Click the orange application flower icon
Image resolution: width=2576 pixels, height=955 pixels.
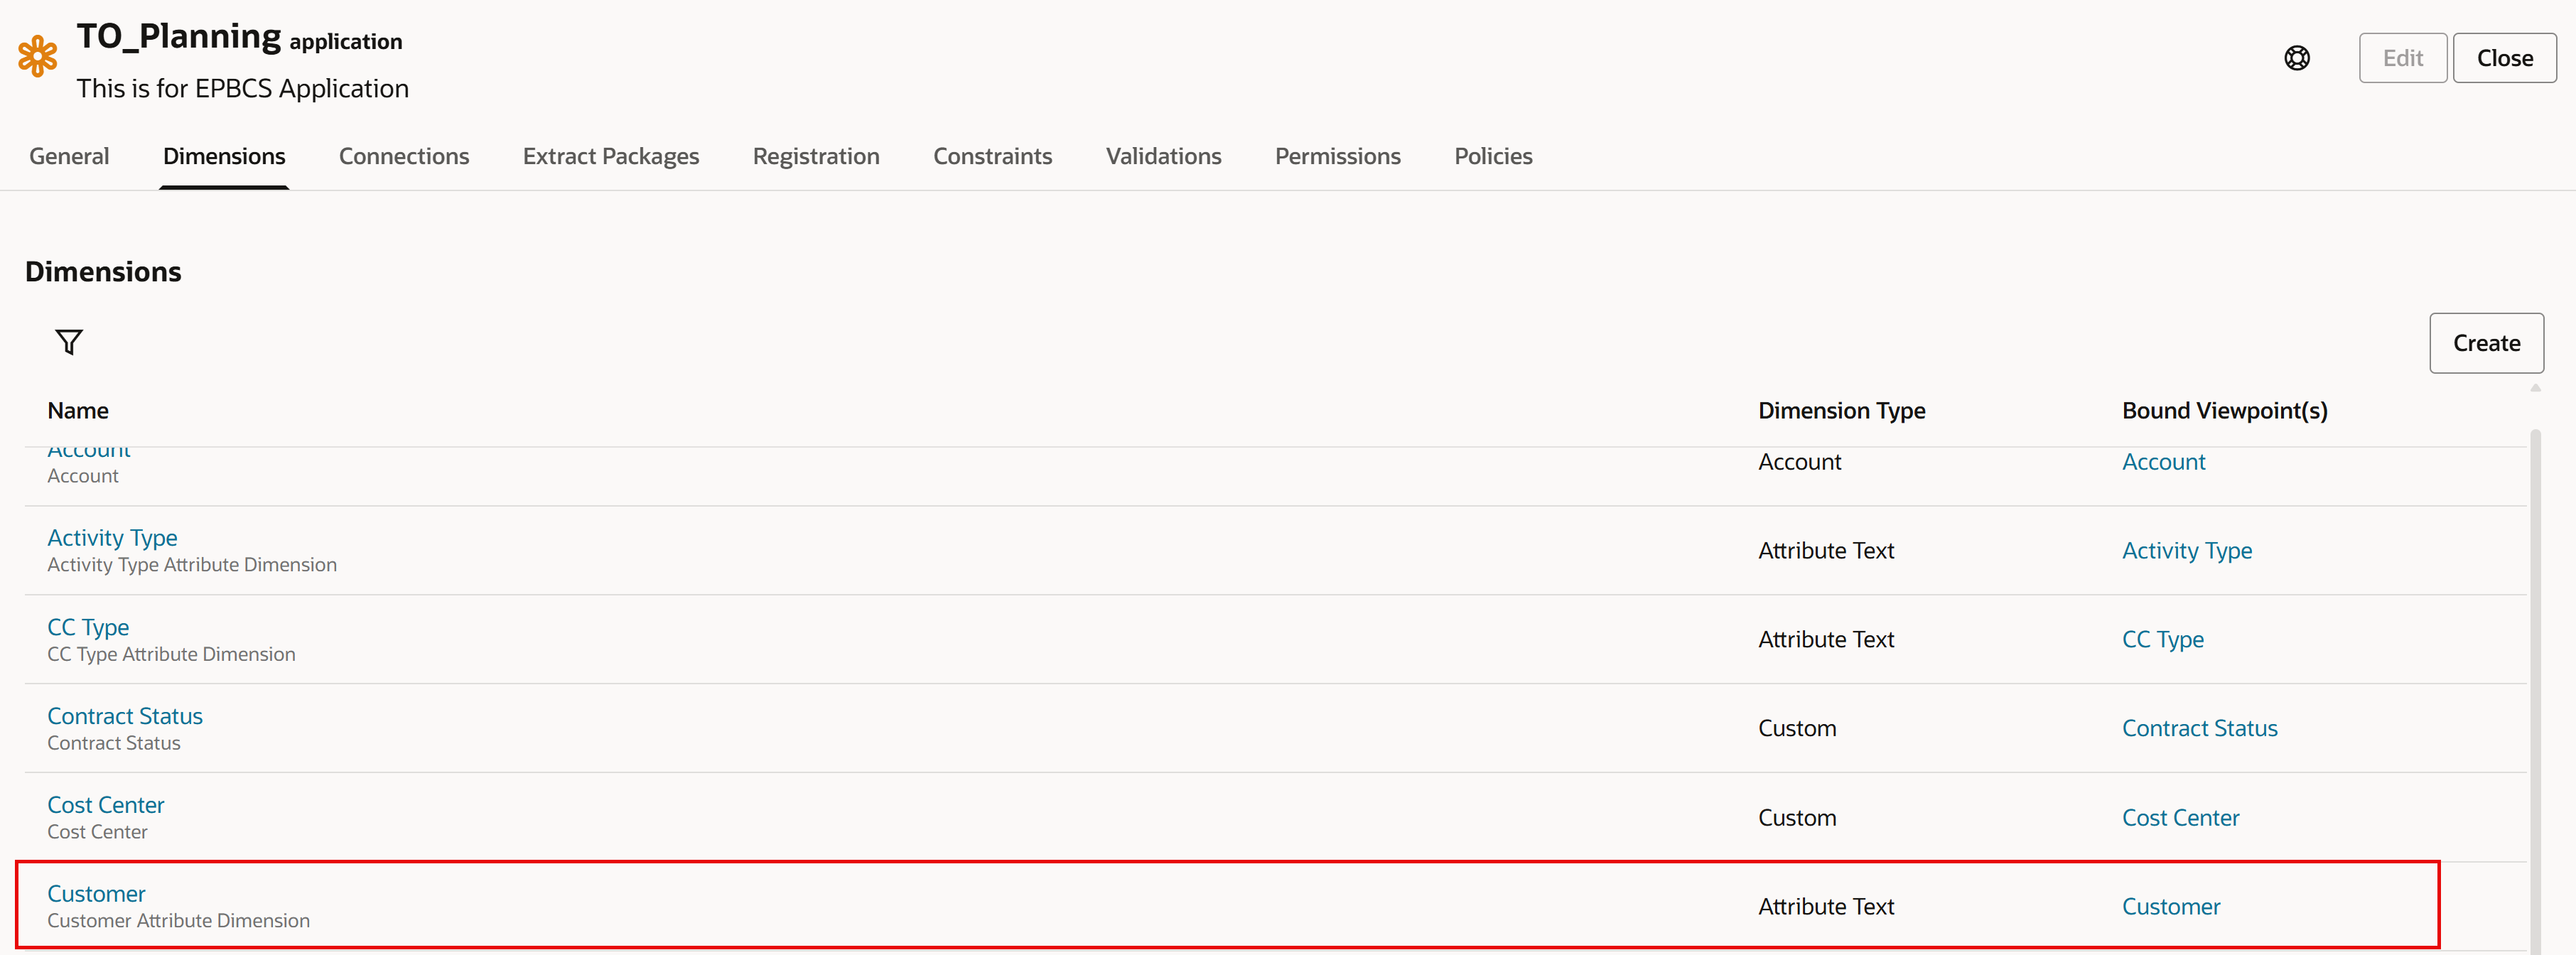click(38, 56)
